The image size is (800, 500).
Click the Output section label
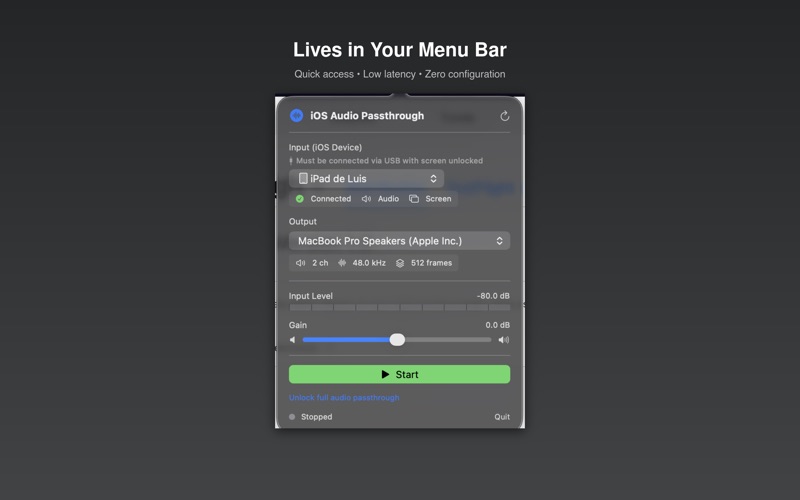coord(303,221)
